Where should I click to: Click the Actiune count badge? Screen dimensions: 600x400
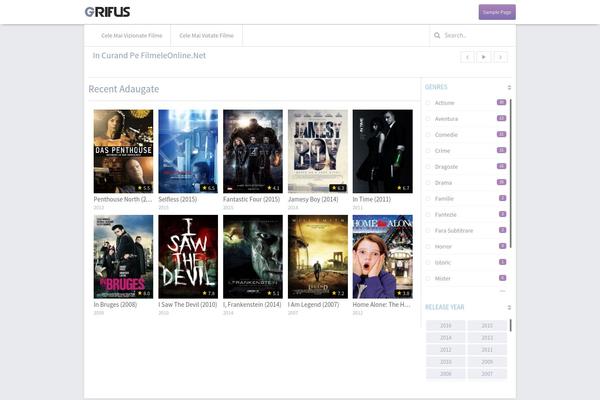click(x=501, y=102)
